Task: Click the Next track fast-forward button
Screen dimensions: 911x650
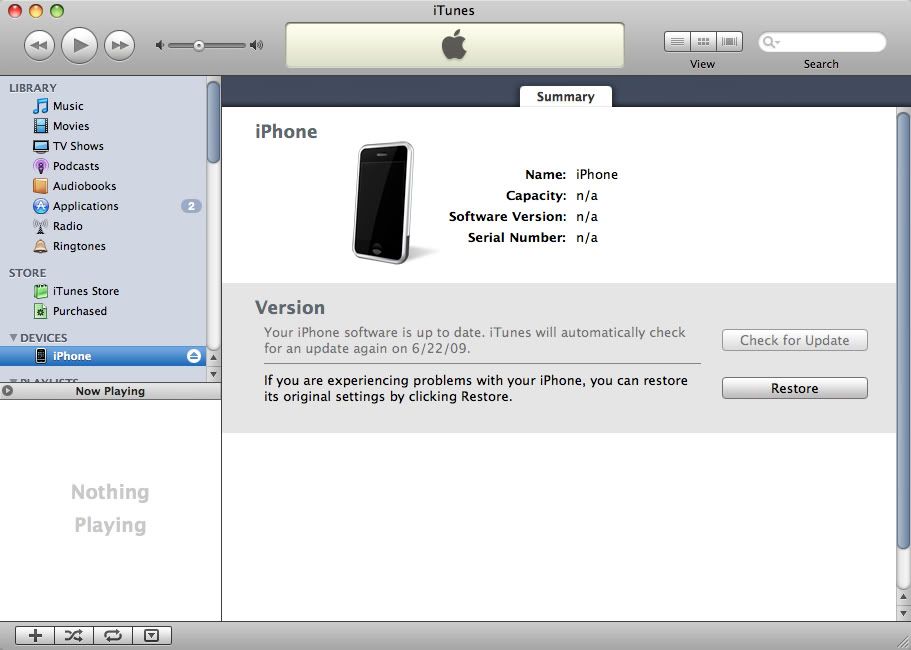Action: pos(120,45)
